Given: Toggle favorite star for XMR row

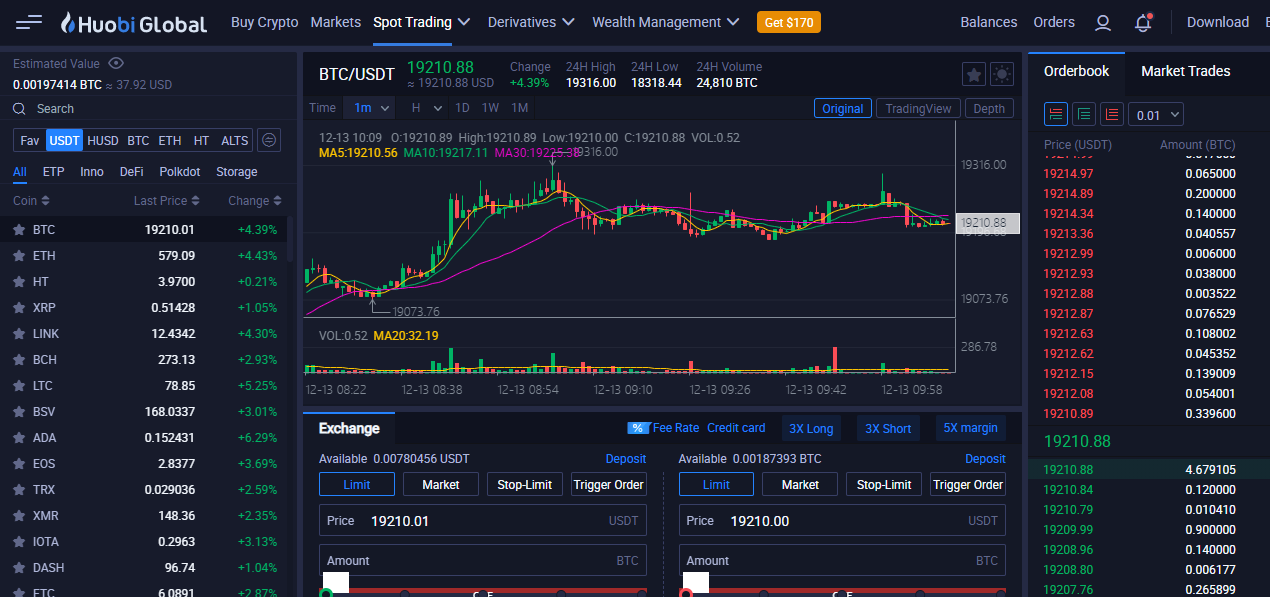Looking at the screenshot, I should (18, 516).
